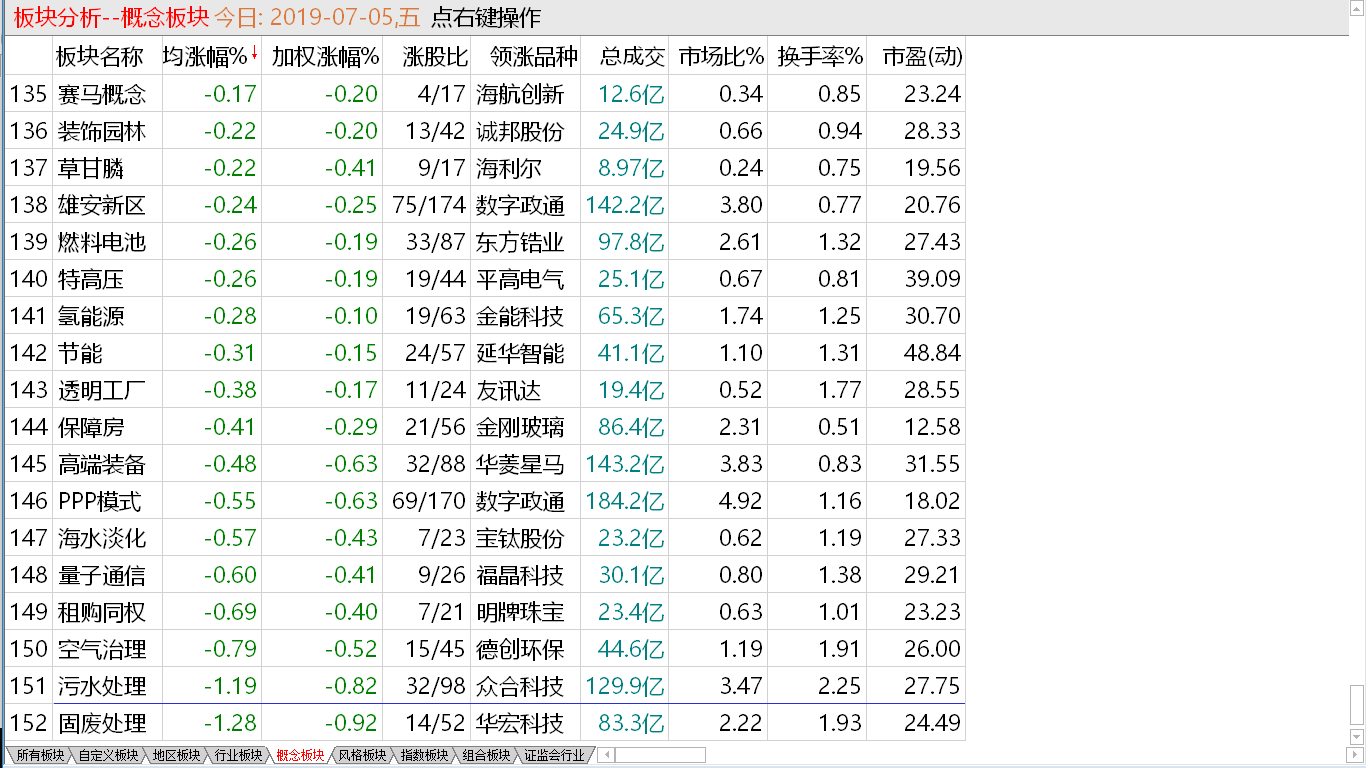Click leading stock 诚邦股份
The height and width of the screenshot is (768, 1366).
pos(520,131)
